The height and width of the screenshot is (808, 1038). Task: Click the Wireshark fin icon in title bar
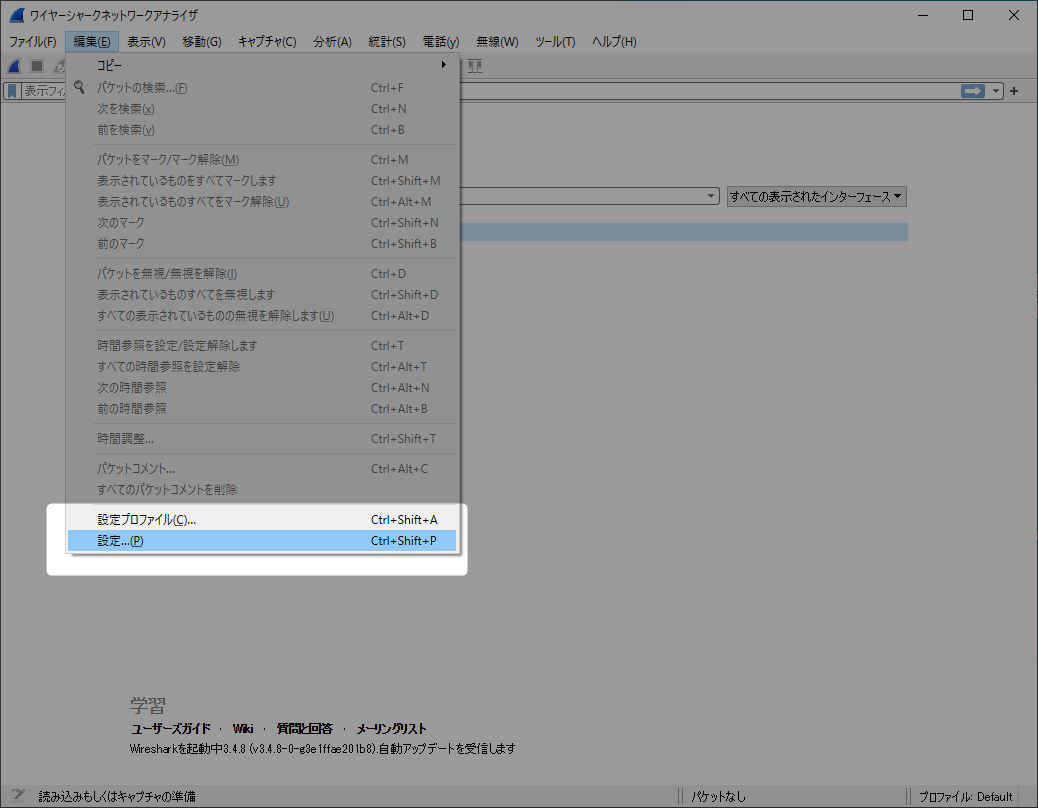click(x=17, y=15)
